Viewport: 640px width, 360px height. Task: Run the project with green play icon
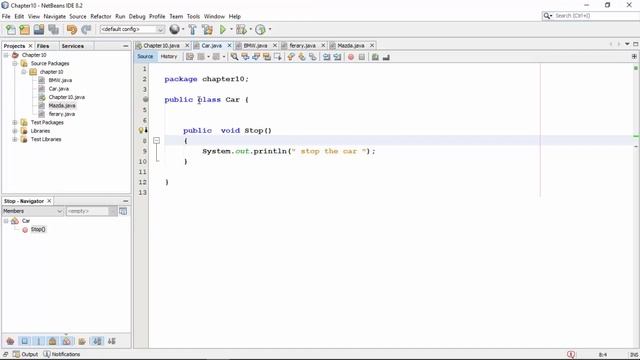tap(223, 29)
